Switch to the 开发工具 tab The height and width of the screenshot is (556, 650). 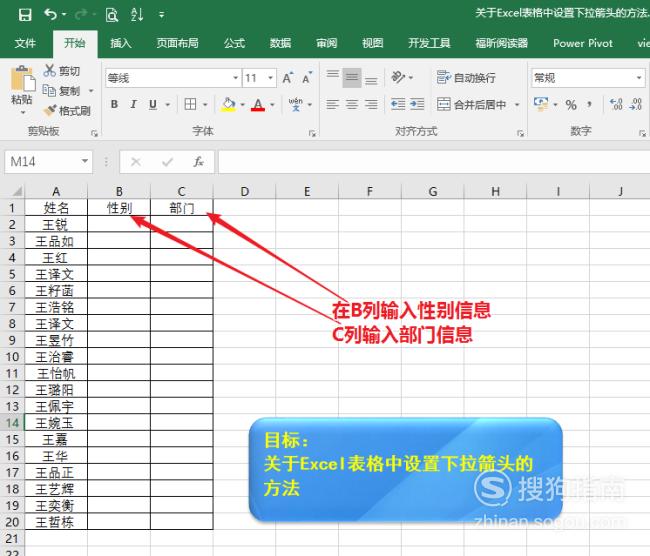429,43
